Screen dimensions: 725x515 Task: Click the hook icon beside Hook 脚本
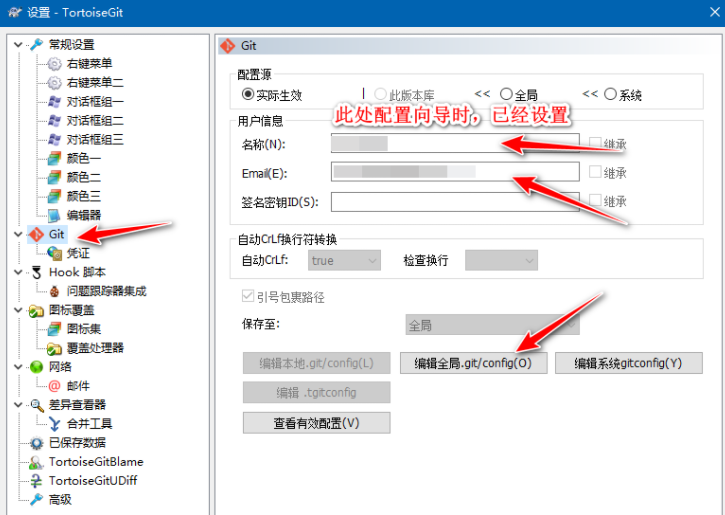[x=36, y=272]
